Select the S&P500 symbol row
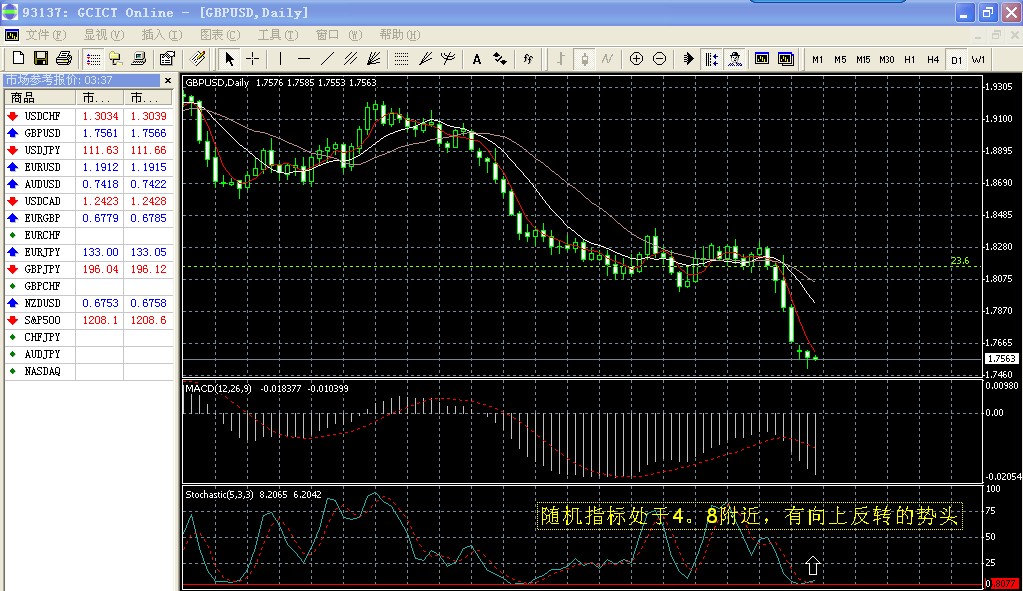This screenshot has width=1023, height=591. coord(89,320)
